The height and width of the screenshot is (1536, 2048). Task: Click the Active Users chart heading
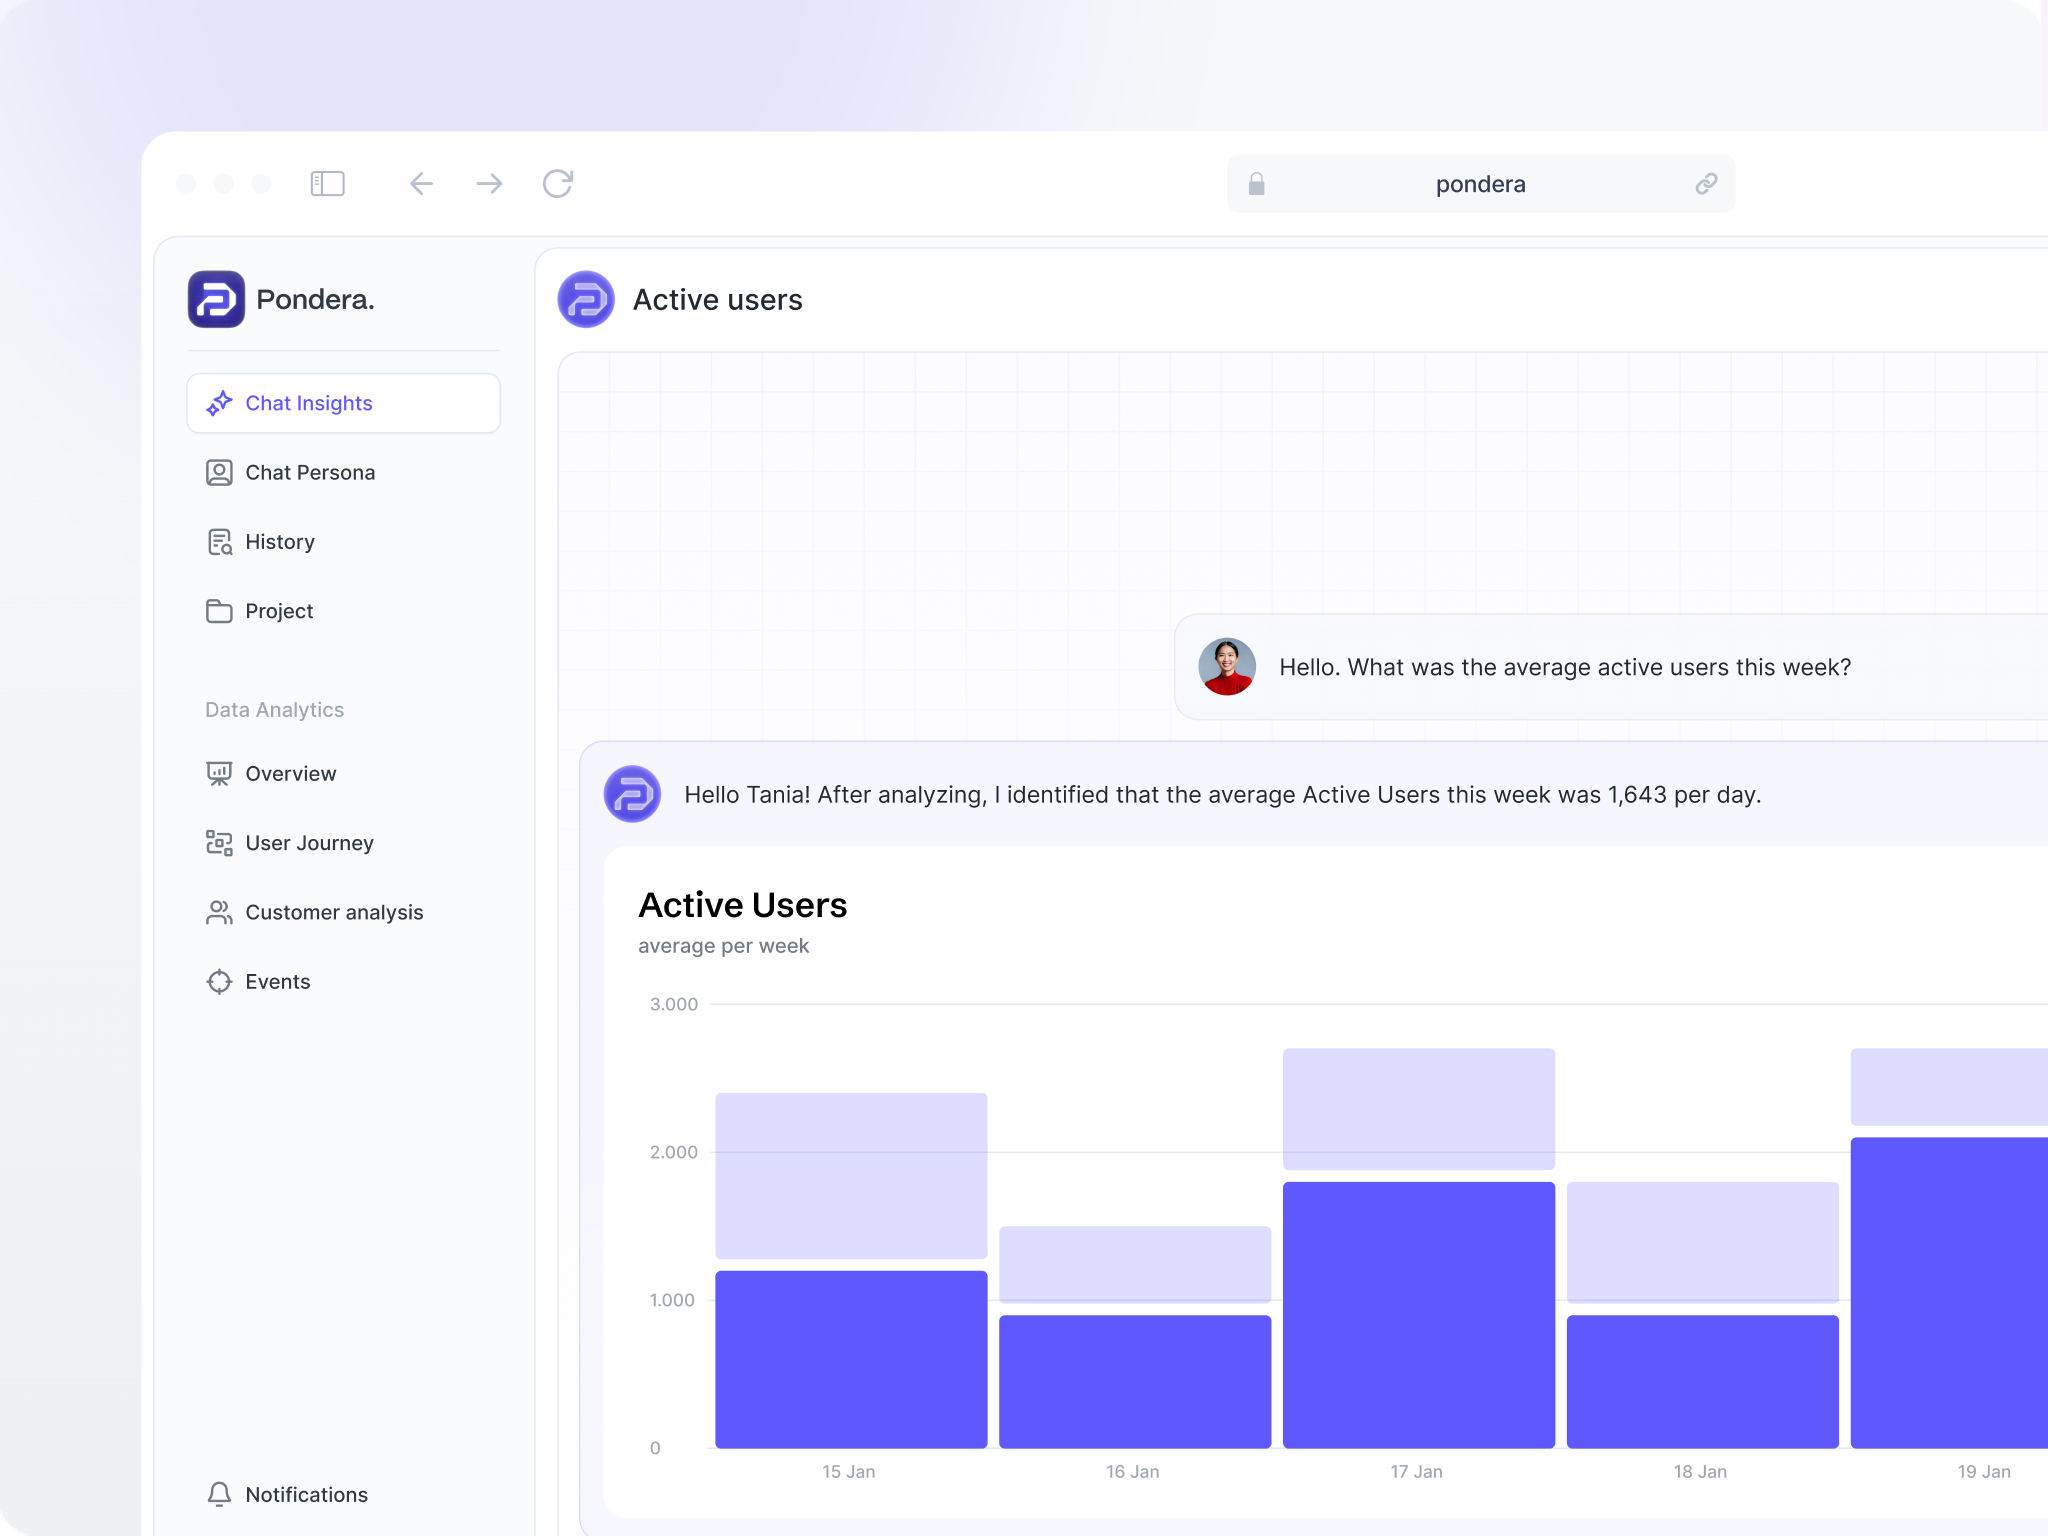click(x=742, y=905)
